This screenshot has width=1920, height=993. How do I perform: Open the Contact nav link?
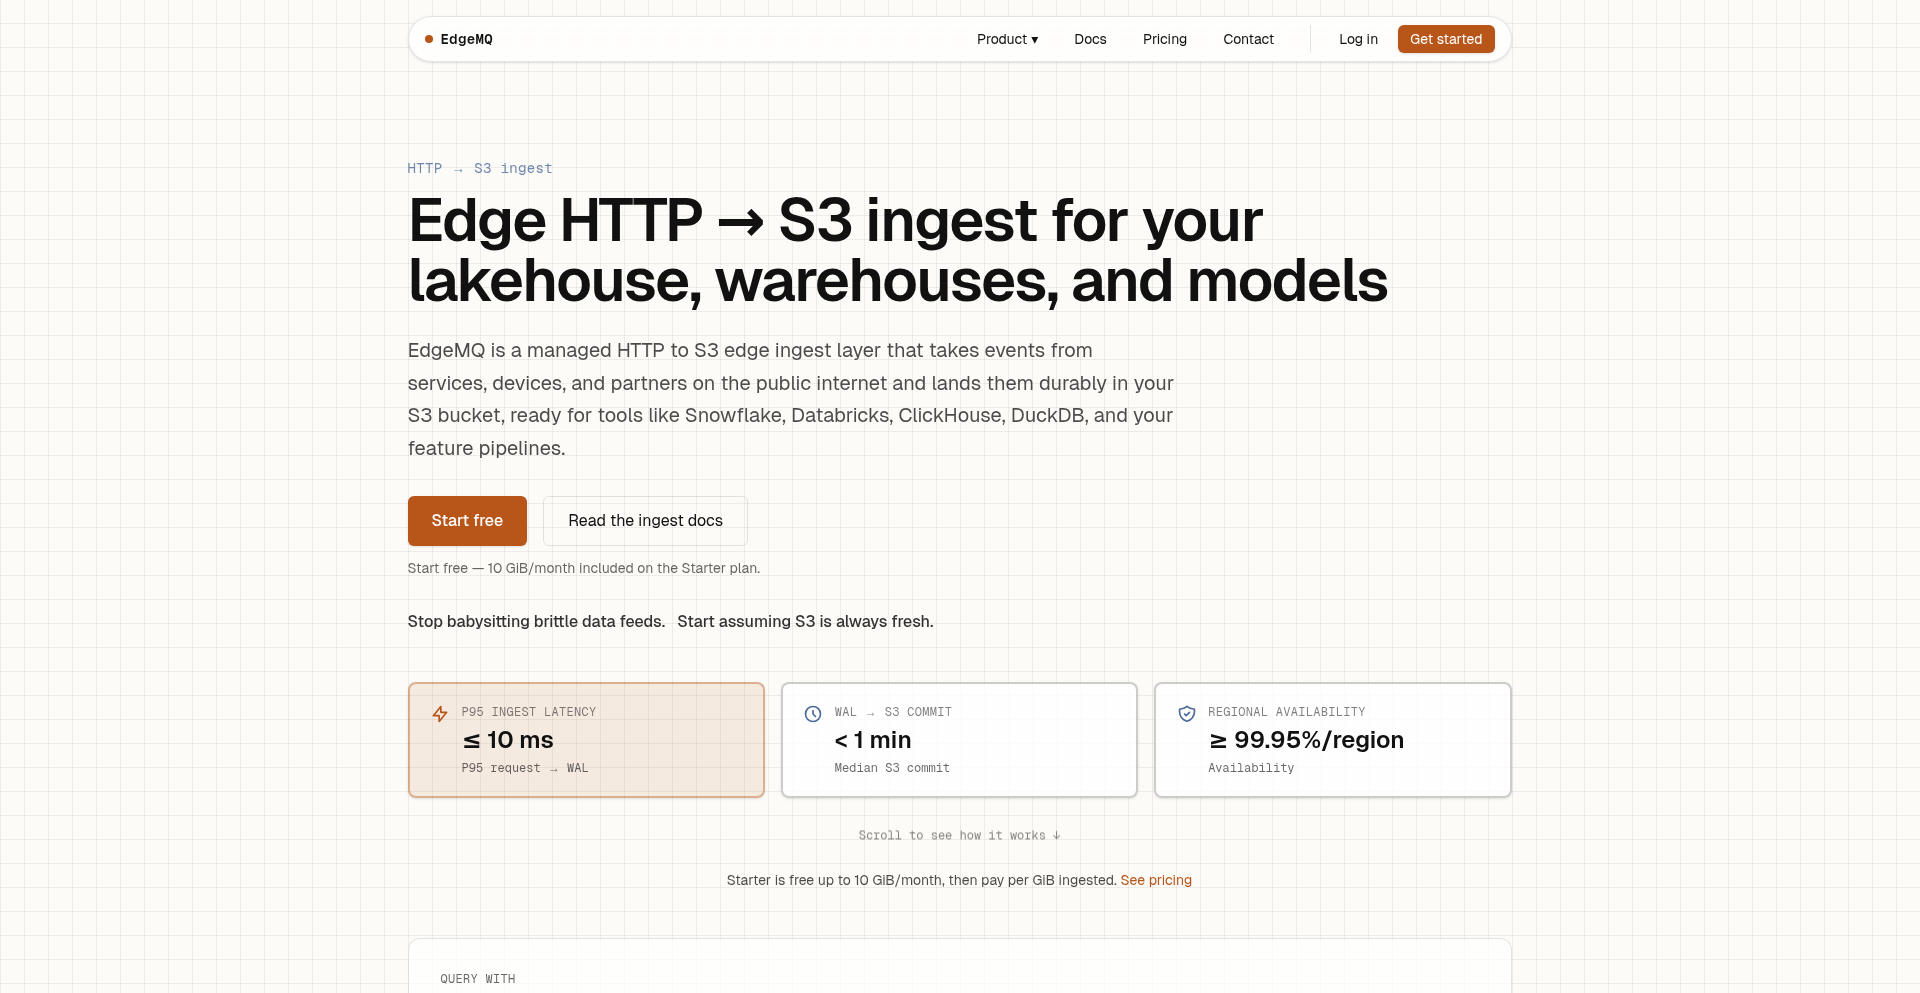click(1248, 40)
